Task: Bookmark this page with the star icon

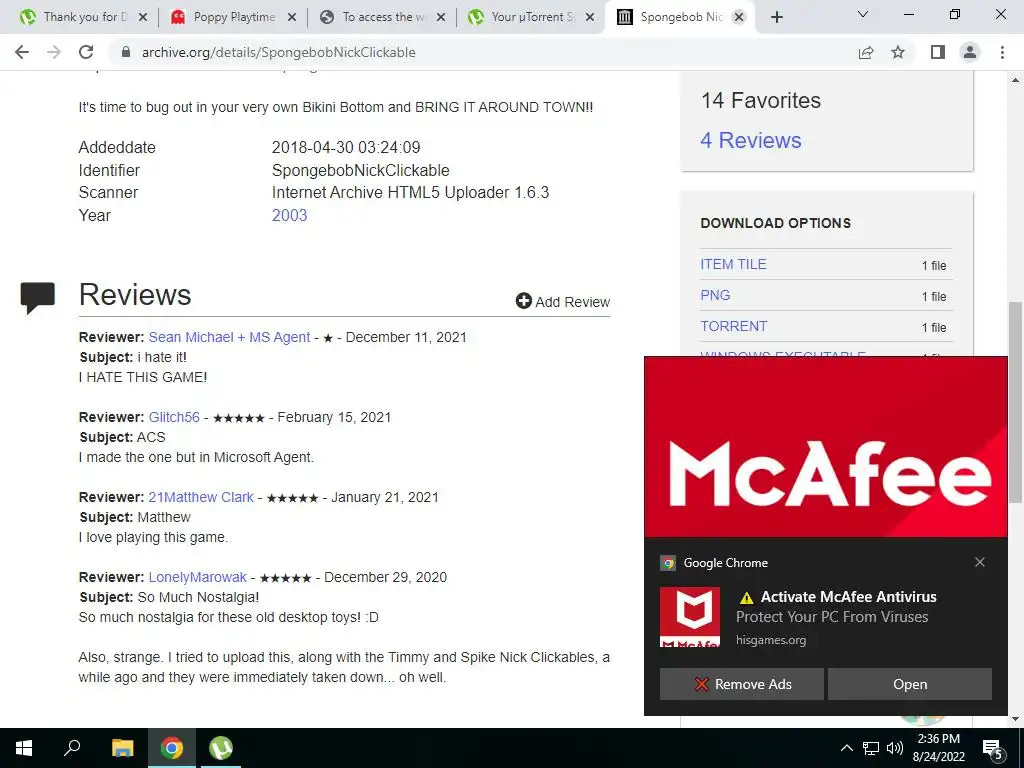Action: [898, 52]
